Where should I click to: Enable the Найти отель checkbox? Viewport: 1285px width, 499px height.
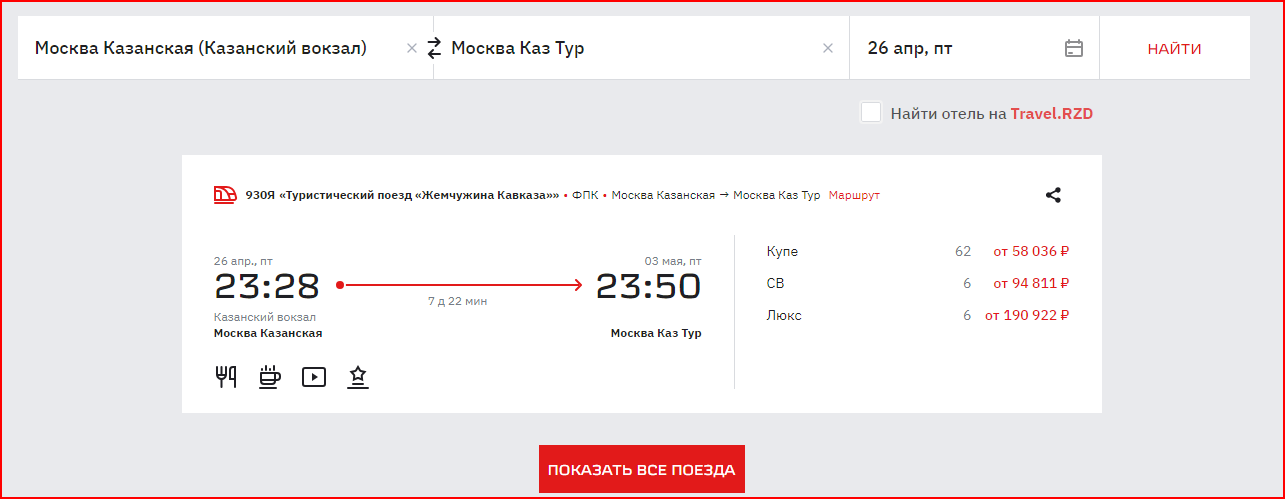click(x=871, y=112)
